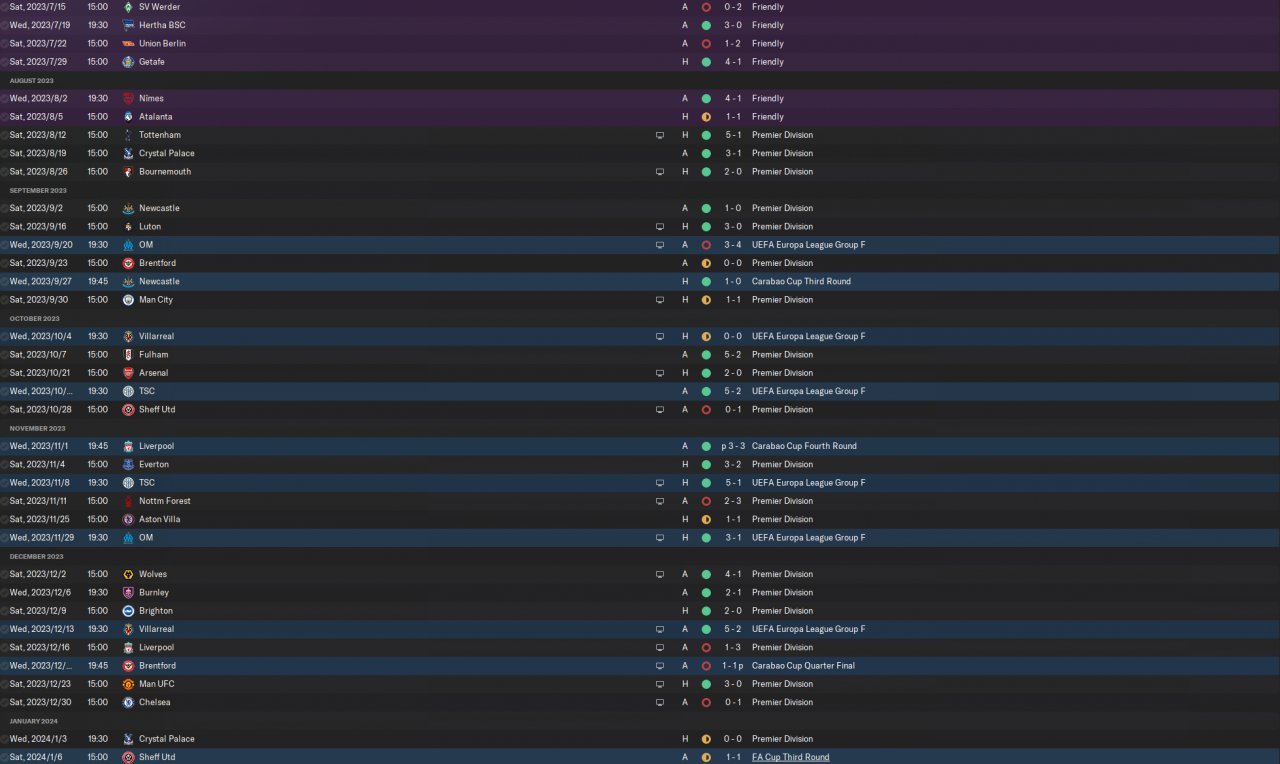The image size is (1280, 764).
Task: Click the Getafe club badge
Action: [x=128, y=62]
